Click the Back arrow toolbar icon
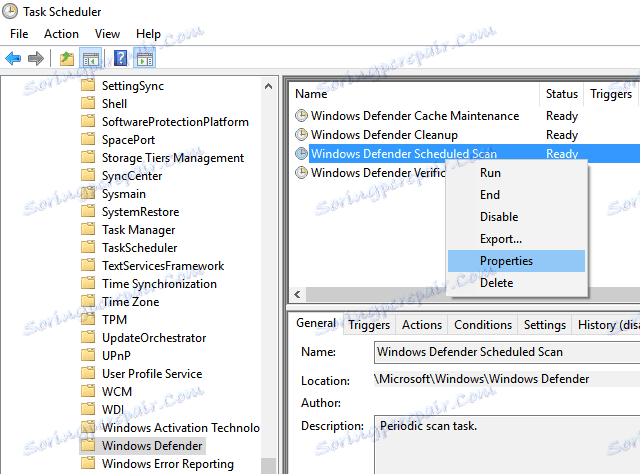 [x=13, y=58]
